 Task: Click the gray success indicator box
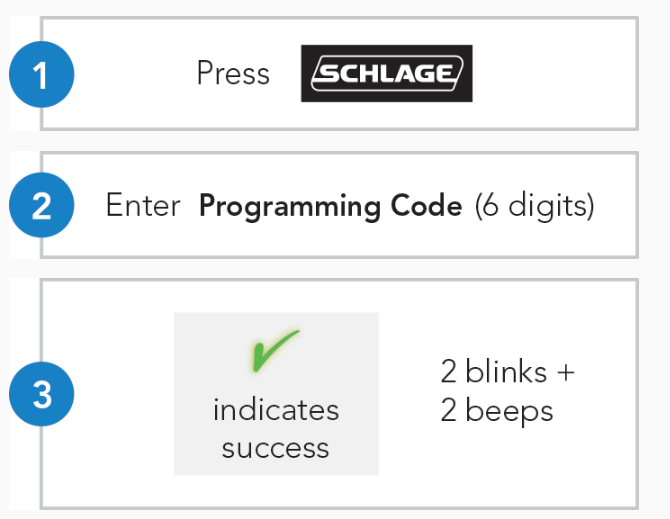click(276, 394)
